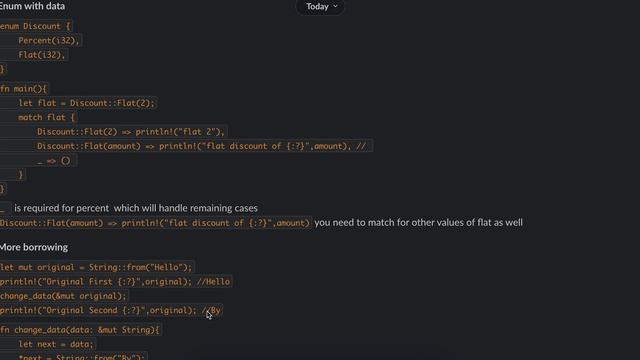Click 'Original Second' println line

tap(110, 310)
